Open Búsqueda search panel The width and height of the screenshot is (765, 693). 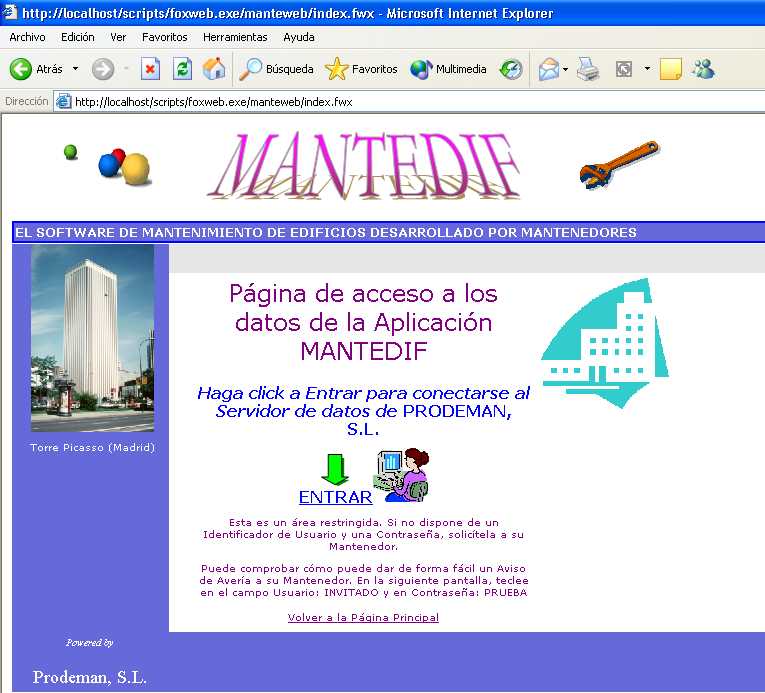point(276,69)
